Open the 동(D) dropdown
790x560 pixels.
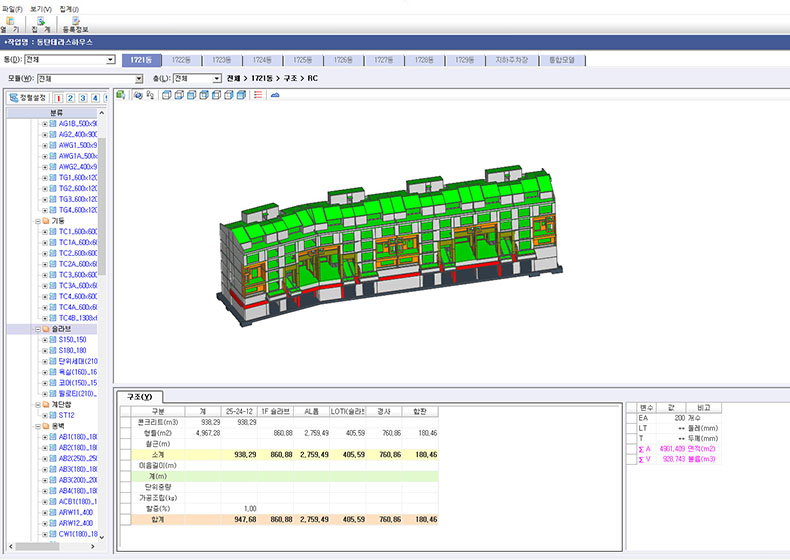(x=70, y=59)
